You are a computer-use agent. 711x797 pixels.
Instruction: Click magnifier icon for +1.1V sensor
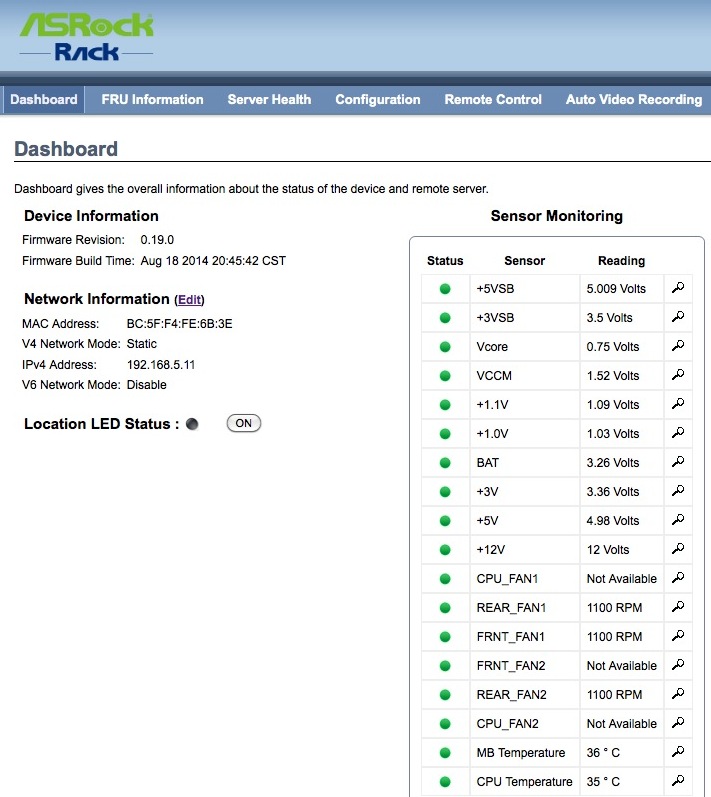[x=678, y=404]
